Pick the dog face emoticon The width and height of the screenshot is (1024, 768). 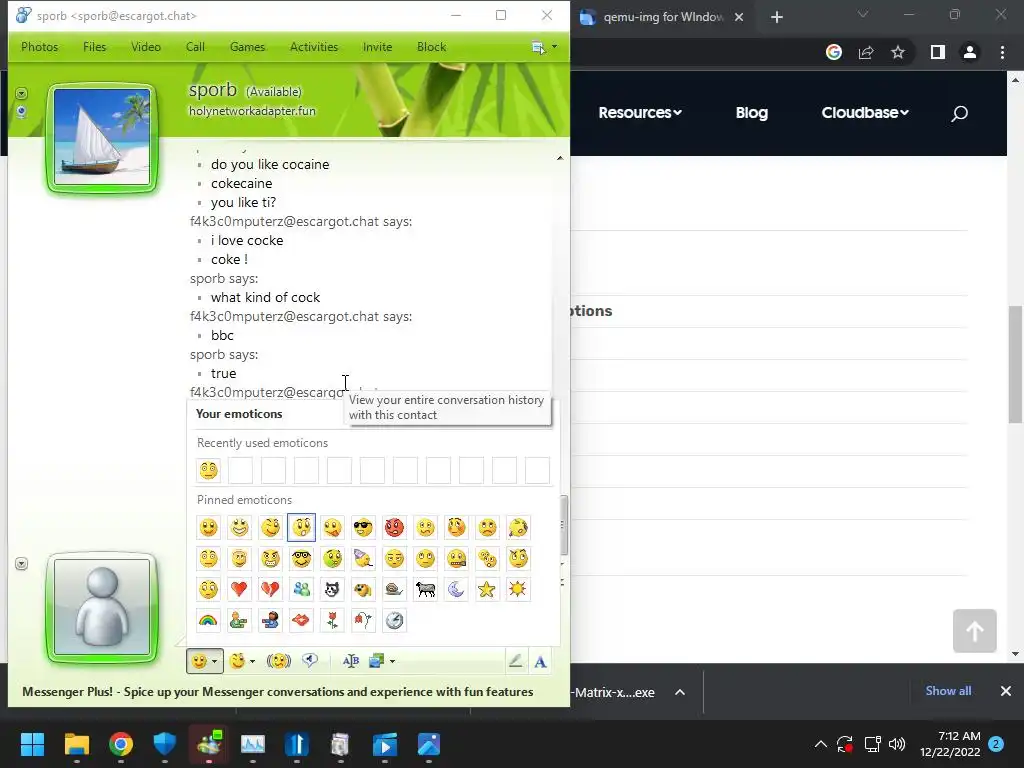click(363, 589)
